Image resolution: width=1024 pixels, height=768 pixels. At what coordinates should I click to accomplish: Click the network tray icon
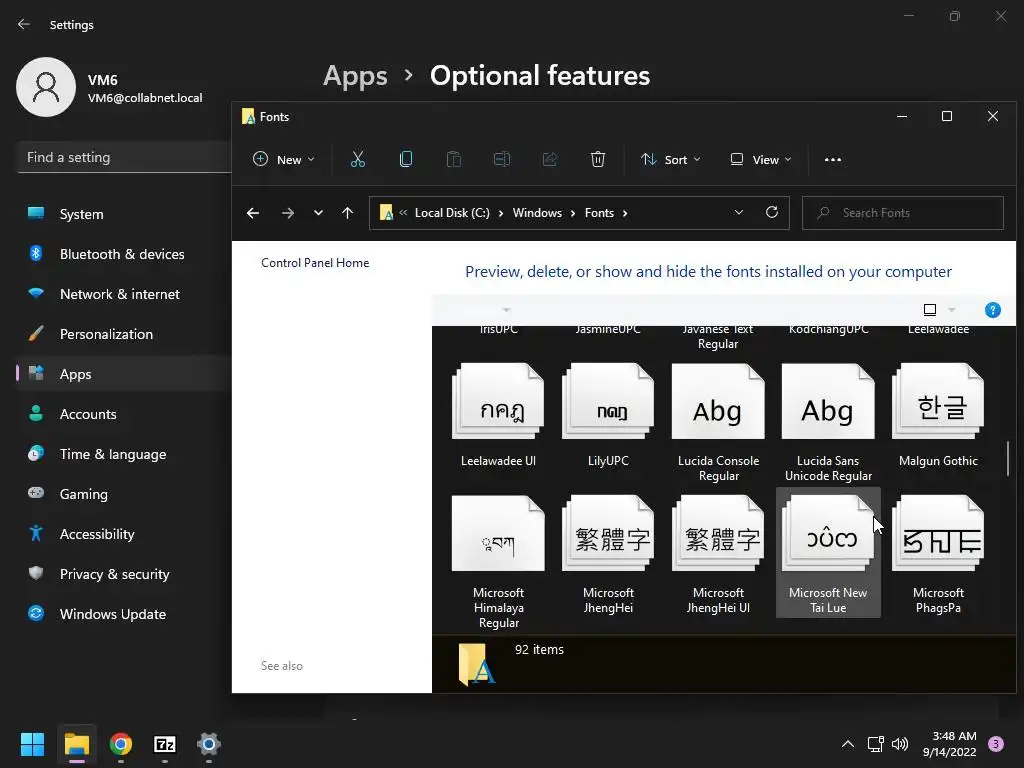point(875,744)
